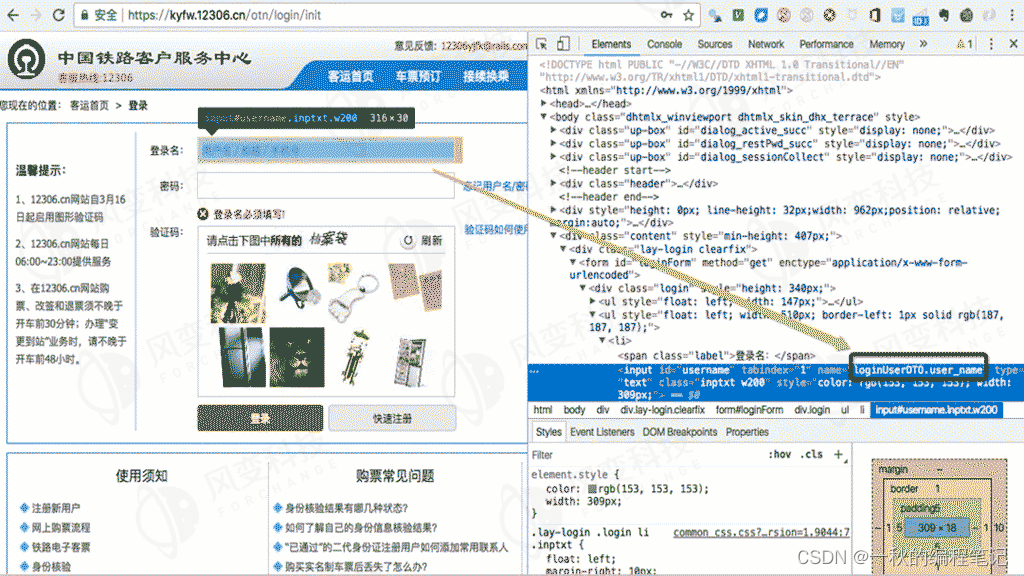The image size is (1024, 576).
Task: Click the DevTools warning count indicator
Action: click(965, 44)
